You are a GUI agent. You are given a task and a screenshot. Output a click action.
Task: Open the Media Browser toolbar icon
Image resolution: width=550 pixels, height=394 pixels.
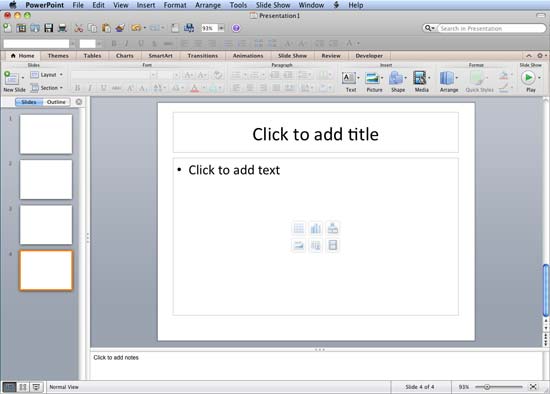[x=189, y=28]
